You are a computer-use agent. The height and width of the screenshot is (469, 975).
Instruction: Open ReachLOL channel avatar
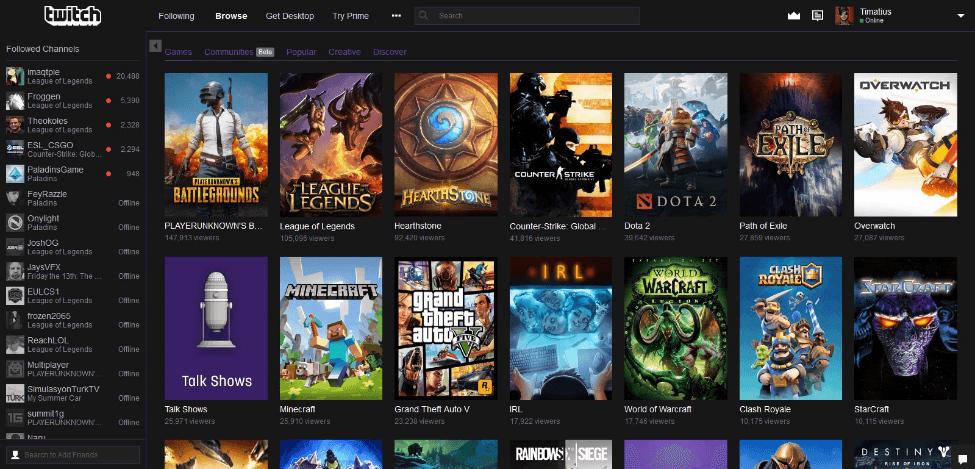click(x=15, y=345)
